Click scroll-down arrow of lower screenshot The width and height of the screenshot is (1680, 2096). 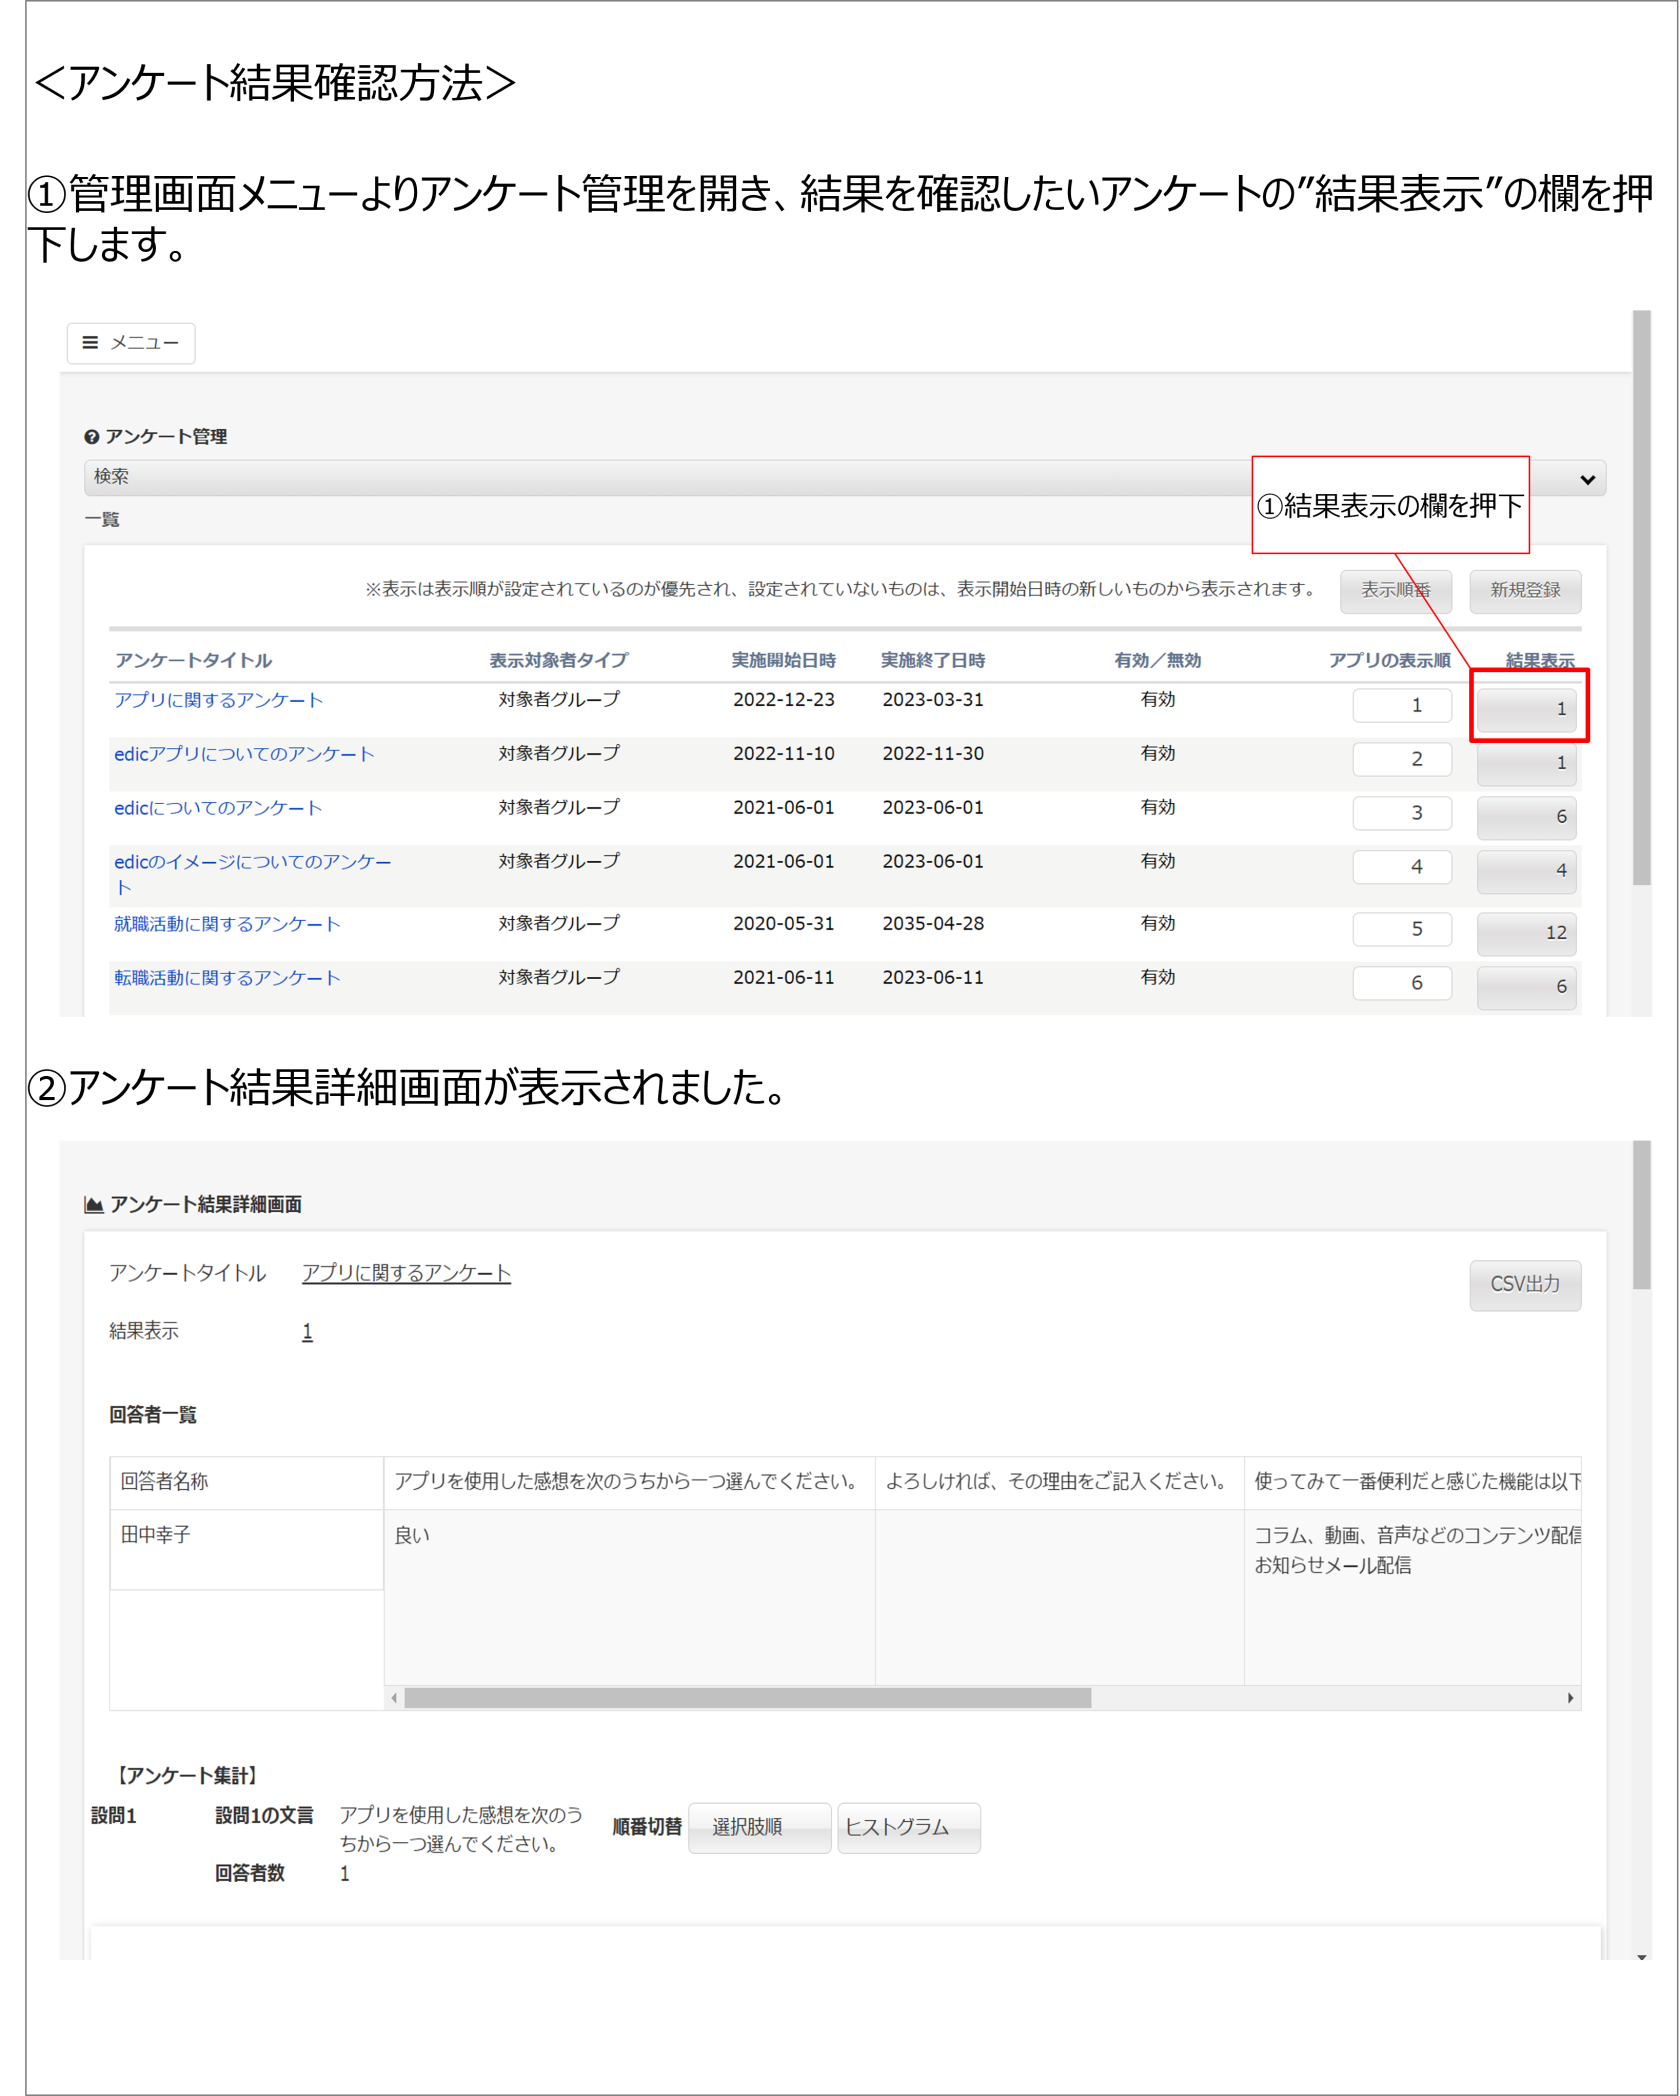1641,1957
